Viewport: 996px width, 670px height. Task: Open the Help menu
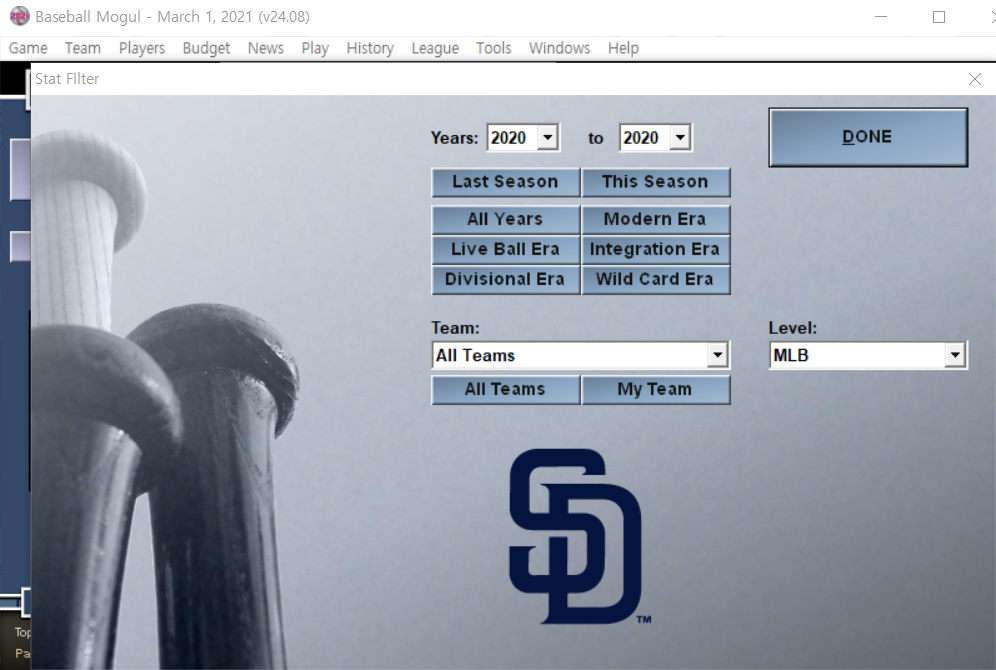pyautogui.click(x=623, y=48)
